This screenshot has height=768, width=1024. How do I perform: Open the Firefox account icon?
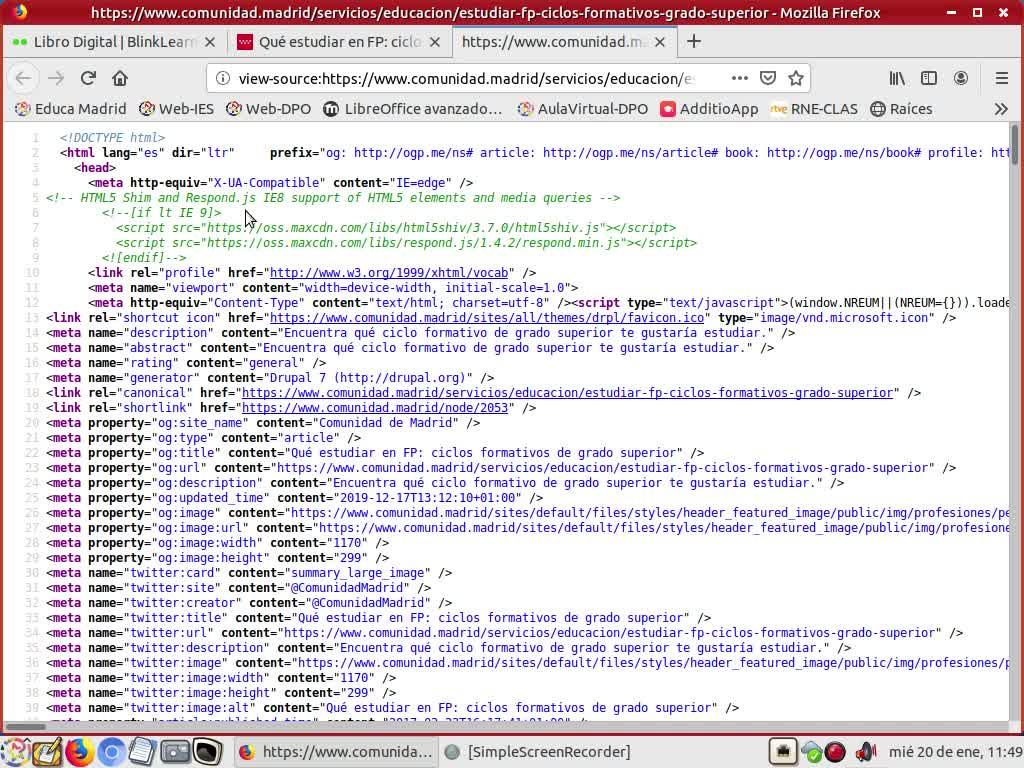tap(961, 78)
